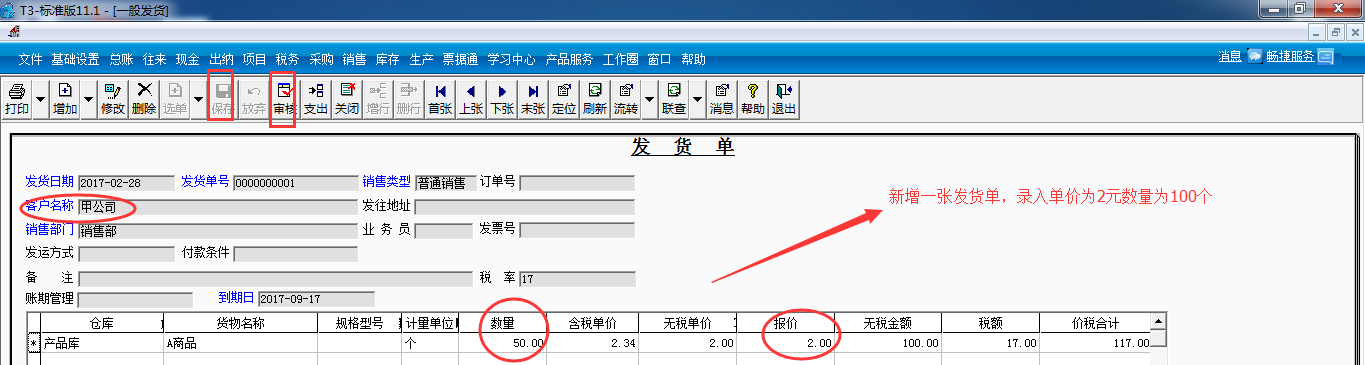Click the 删除 delete icon
Screen dimensions: 1365x365
coord(145,98)
